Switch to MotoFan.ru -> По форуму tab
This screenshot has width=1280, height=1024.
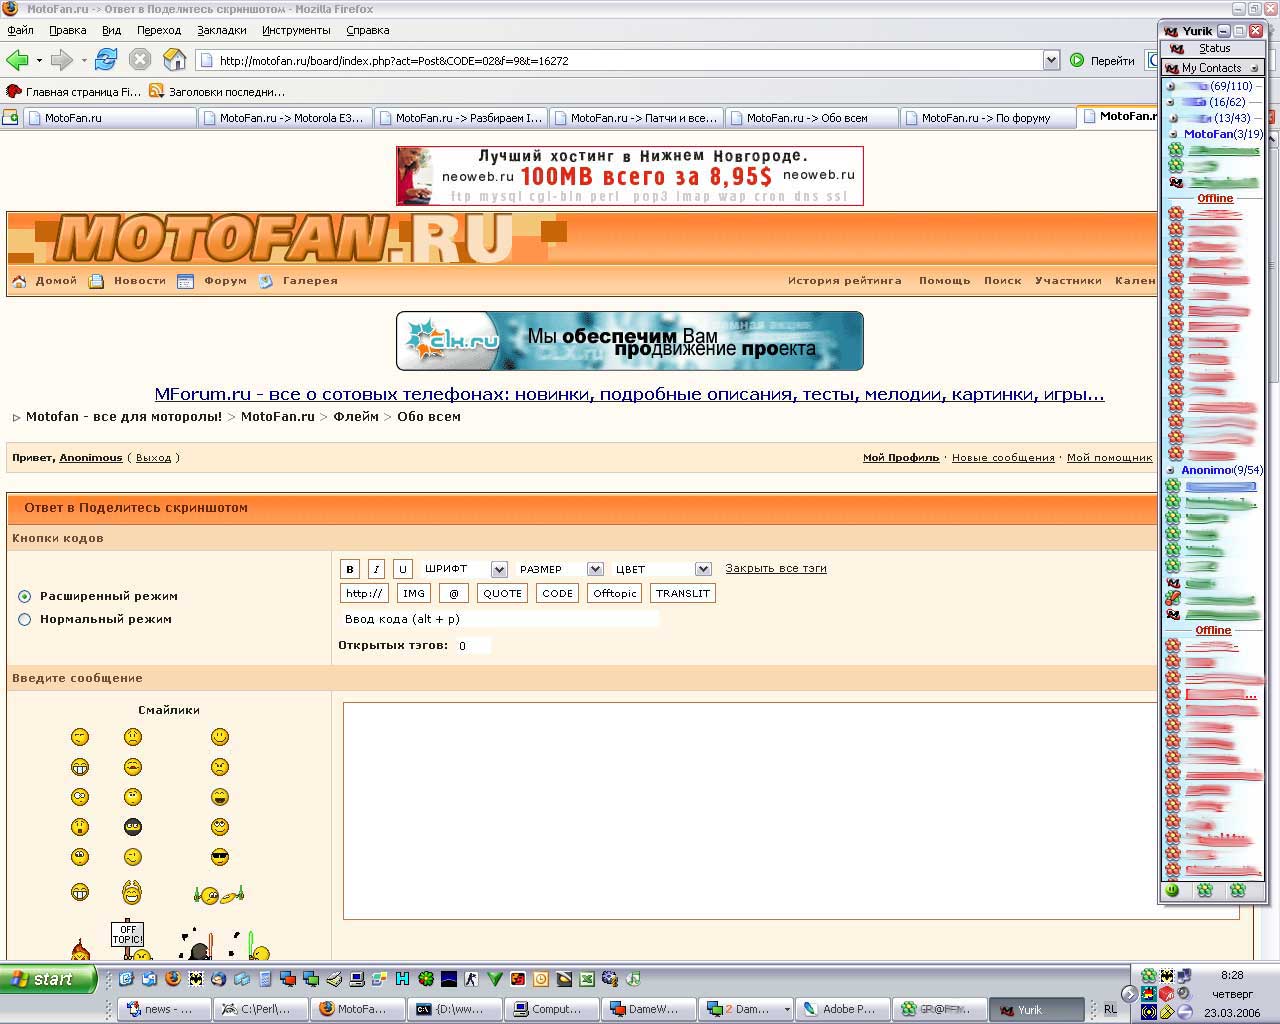[987, 118]
